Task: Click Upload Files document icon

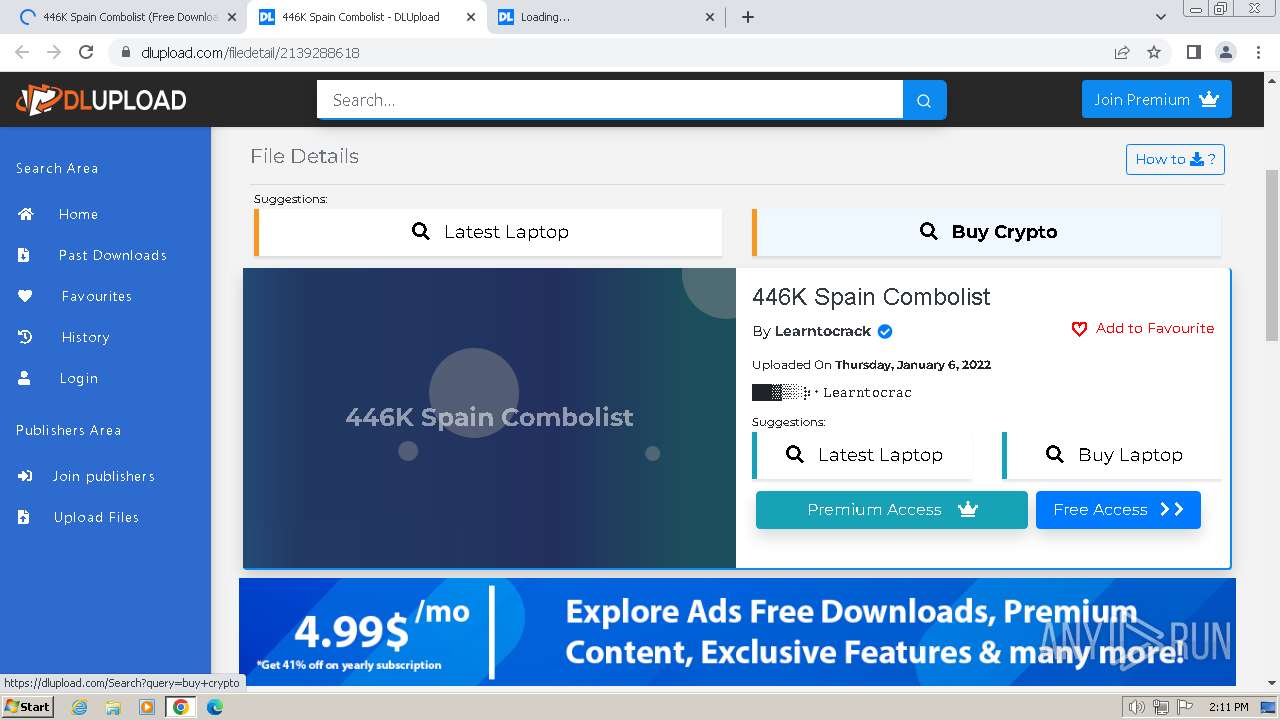Action: tap(24, 517)
